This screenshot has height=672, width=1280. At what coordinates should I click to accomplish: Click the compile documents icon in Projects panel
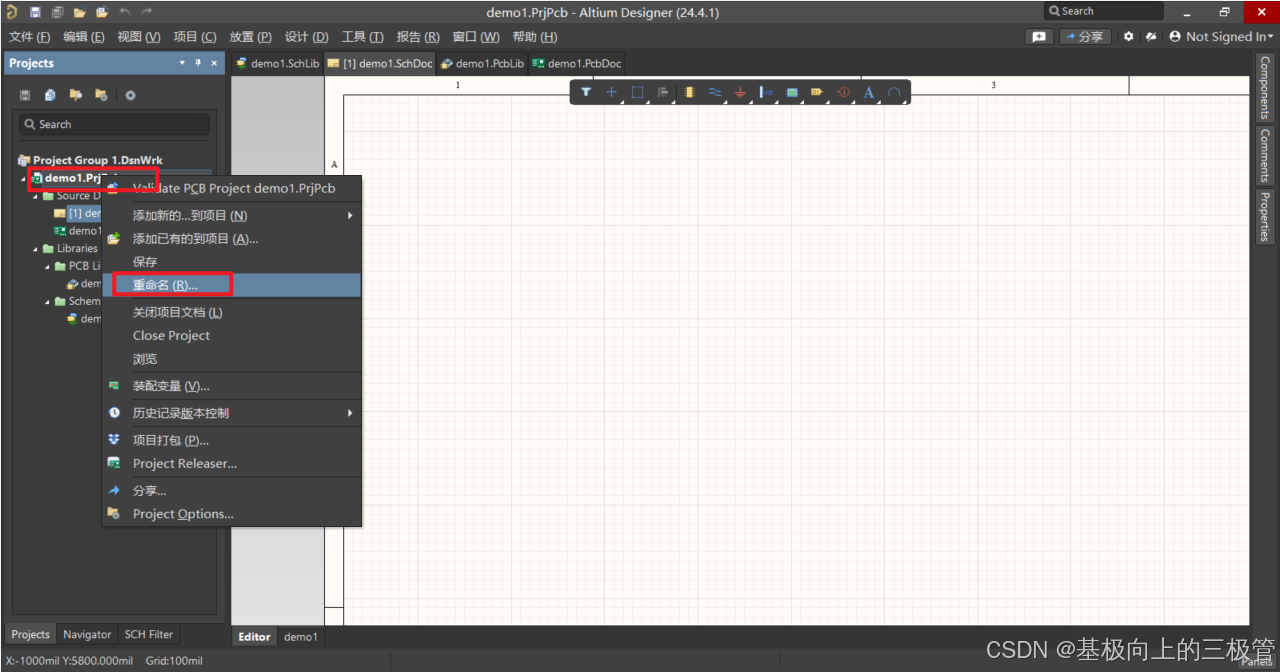[50, 95]
